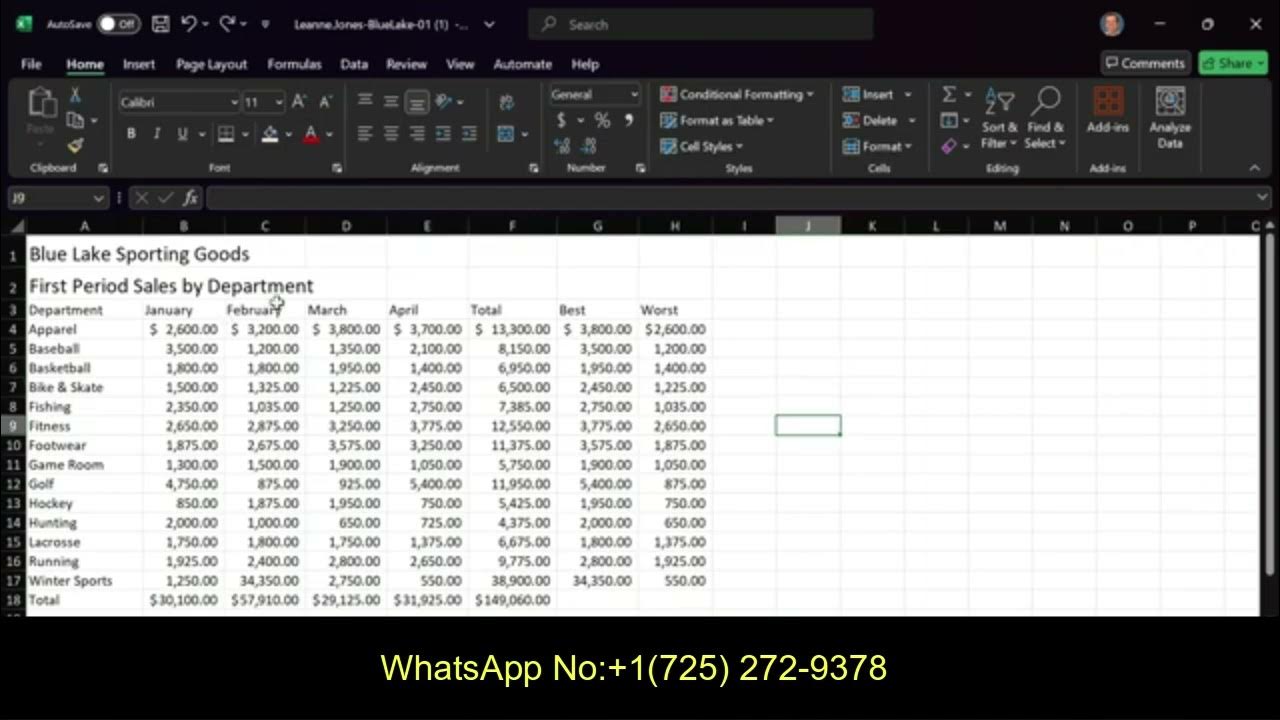Click the Clear eraser icon
Screen dimensions: 1280x720
click(949, 146)
